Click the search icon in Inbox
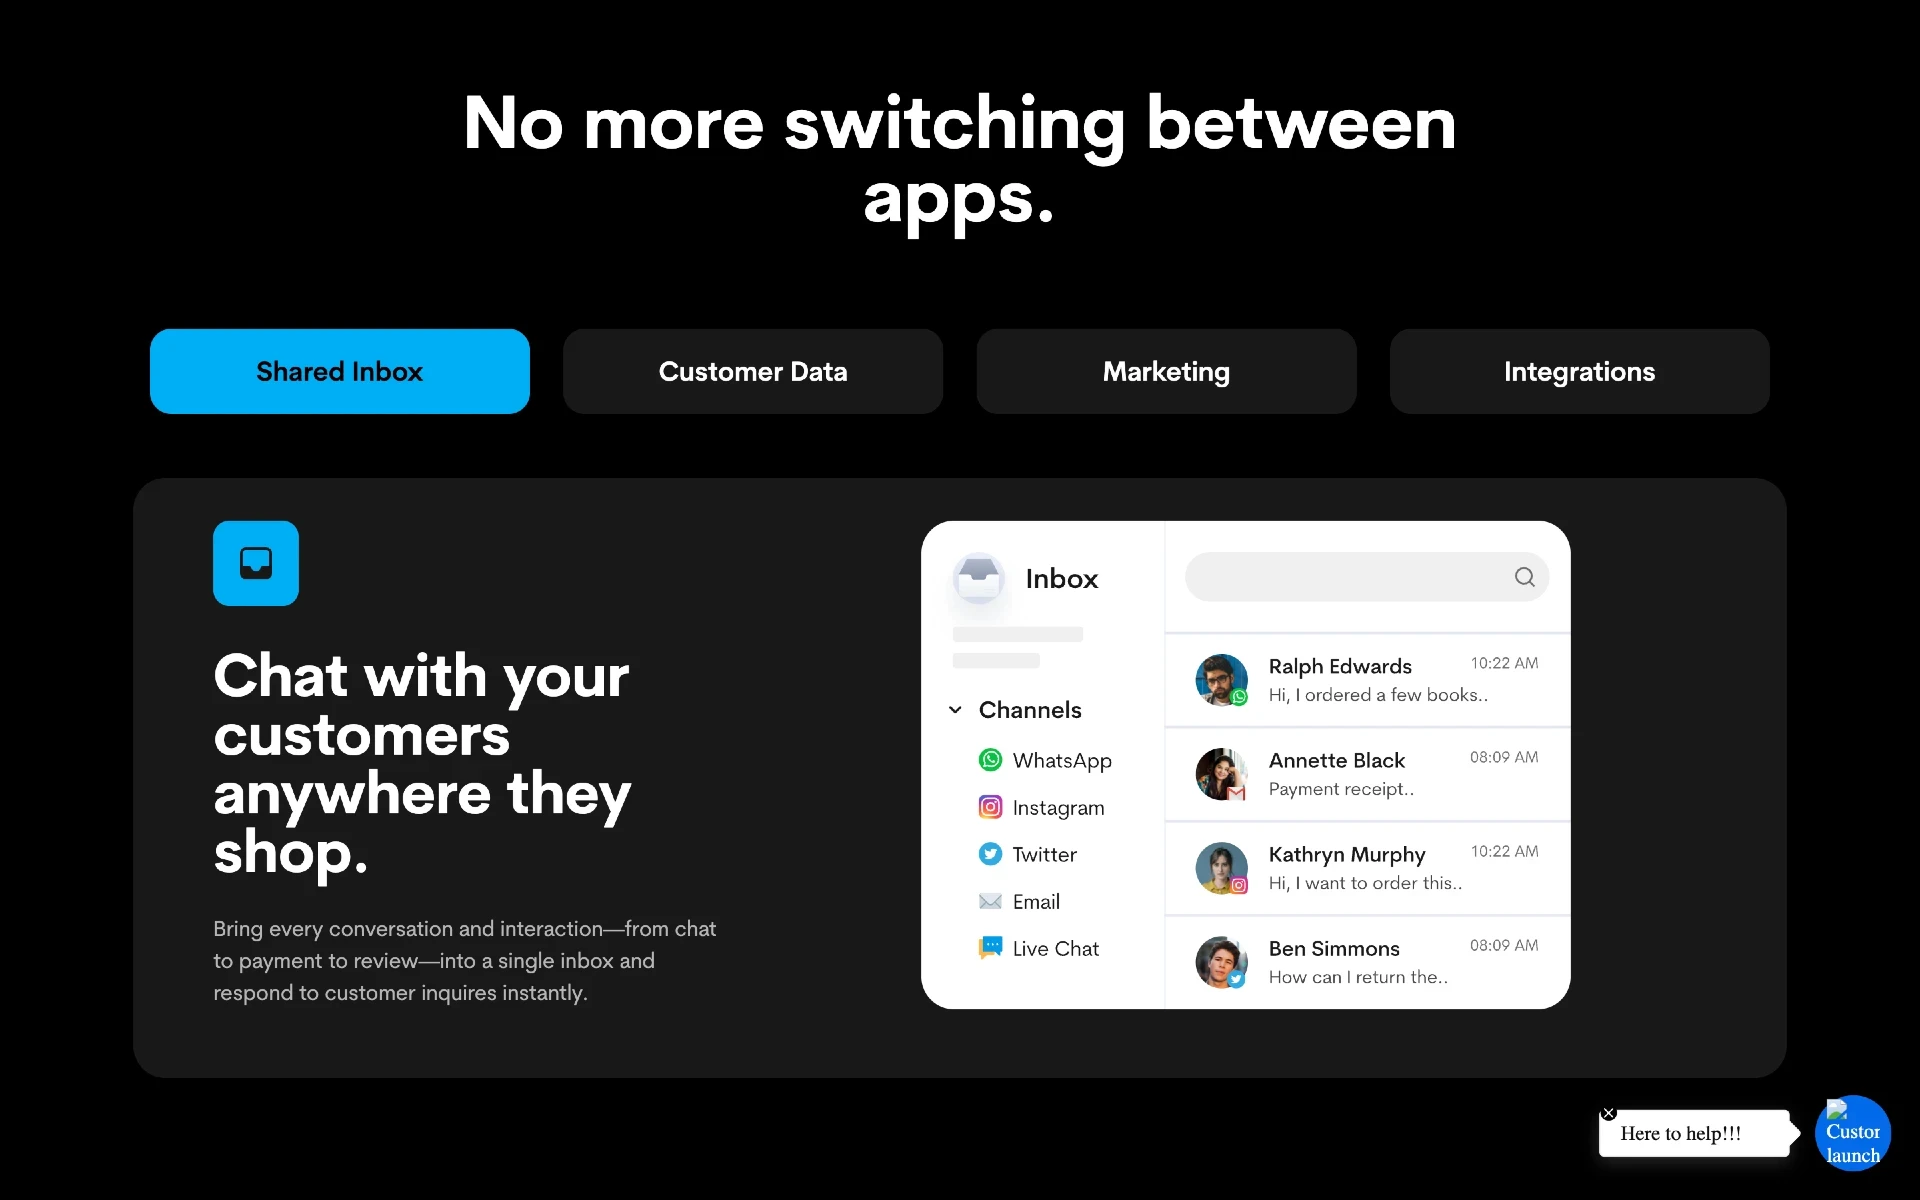1920x1200 pixels. pyautogui.click(x=1523, y=576)
